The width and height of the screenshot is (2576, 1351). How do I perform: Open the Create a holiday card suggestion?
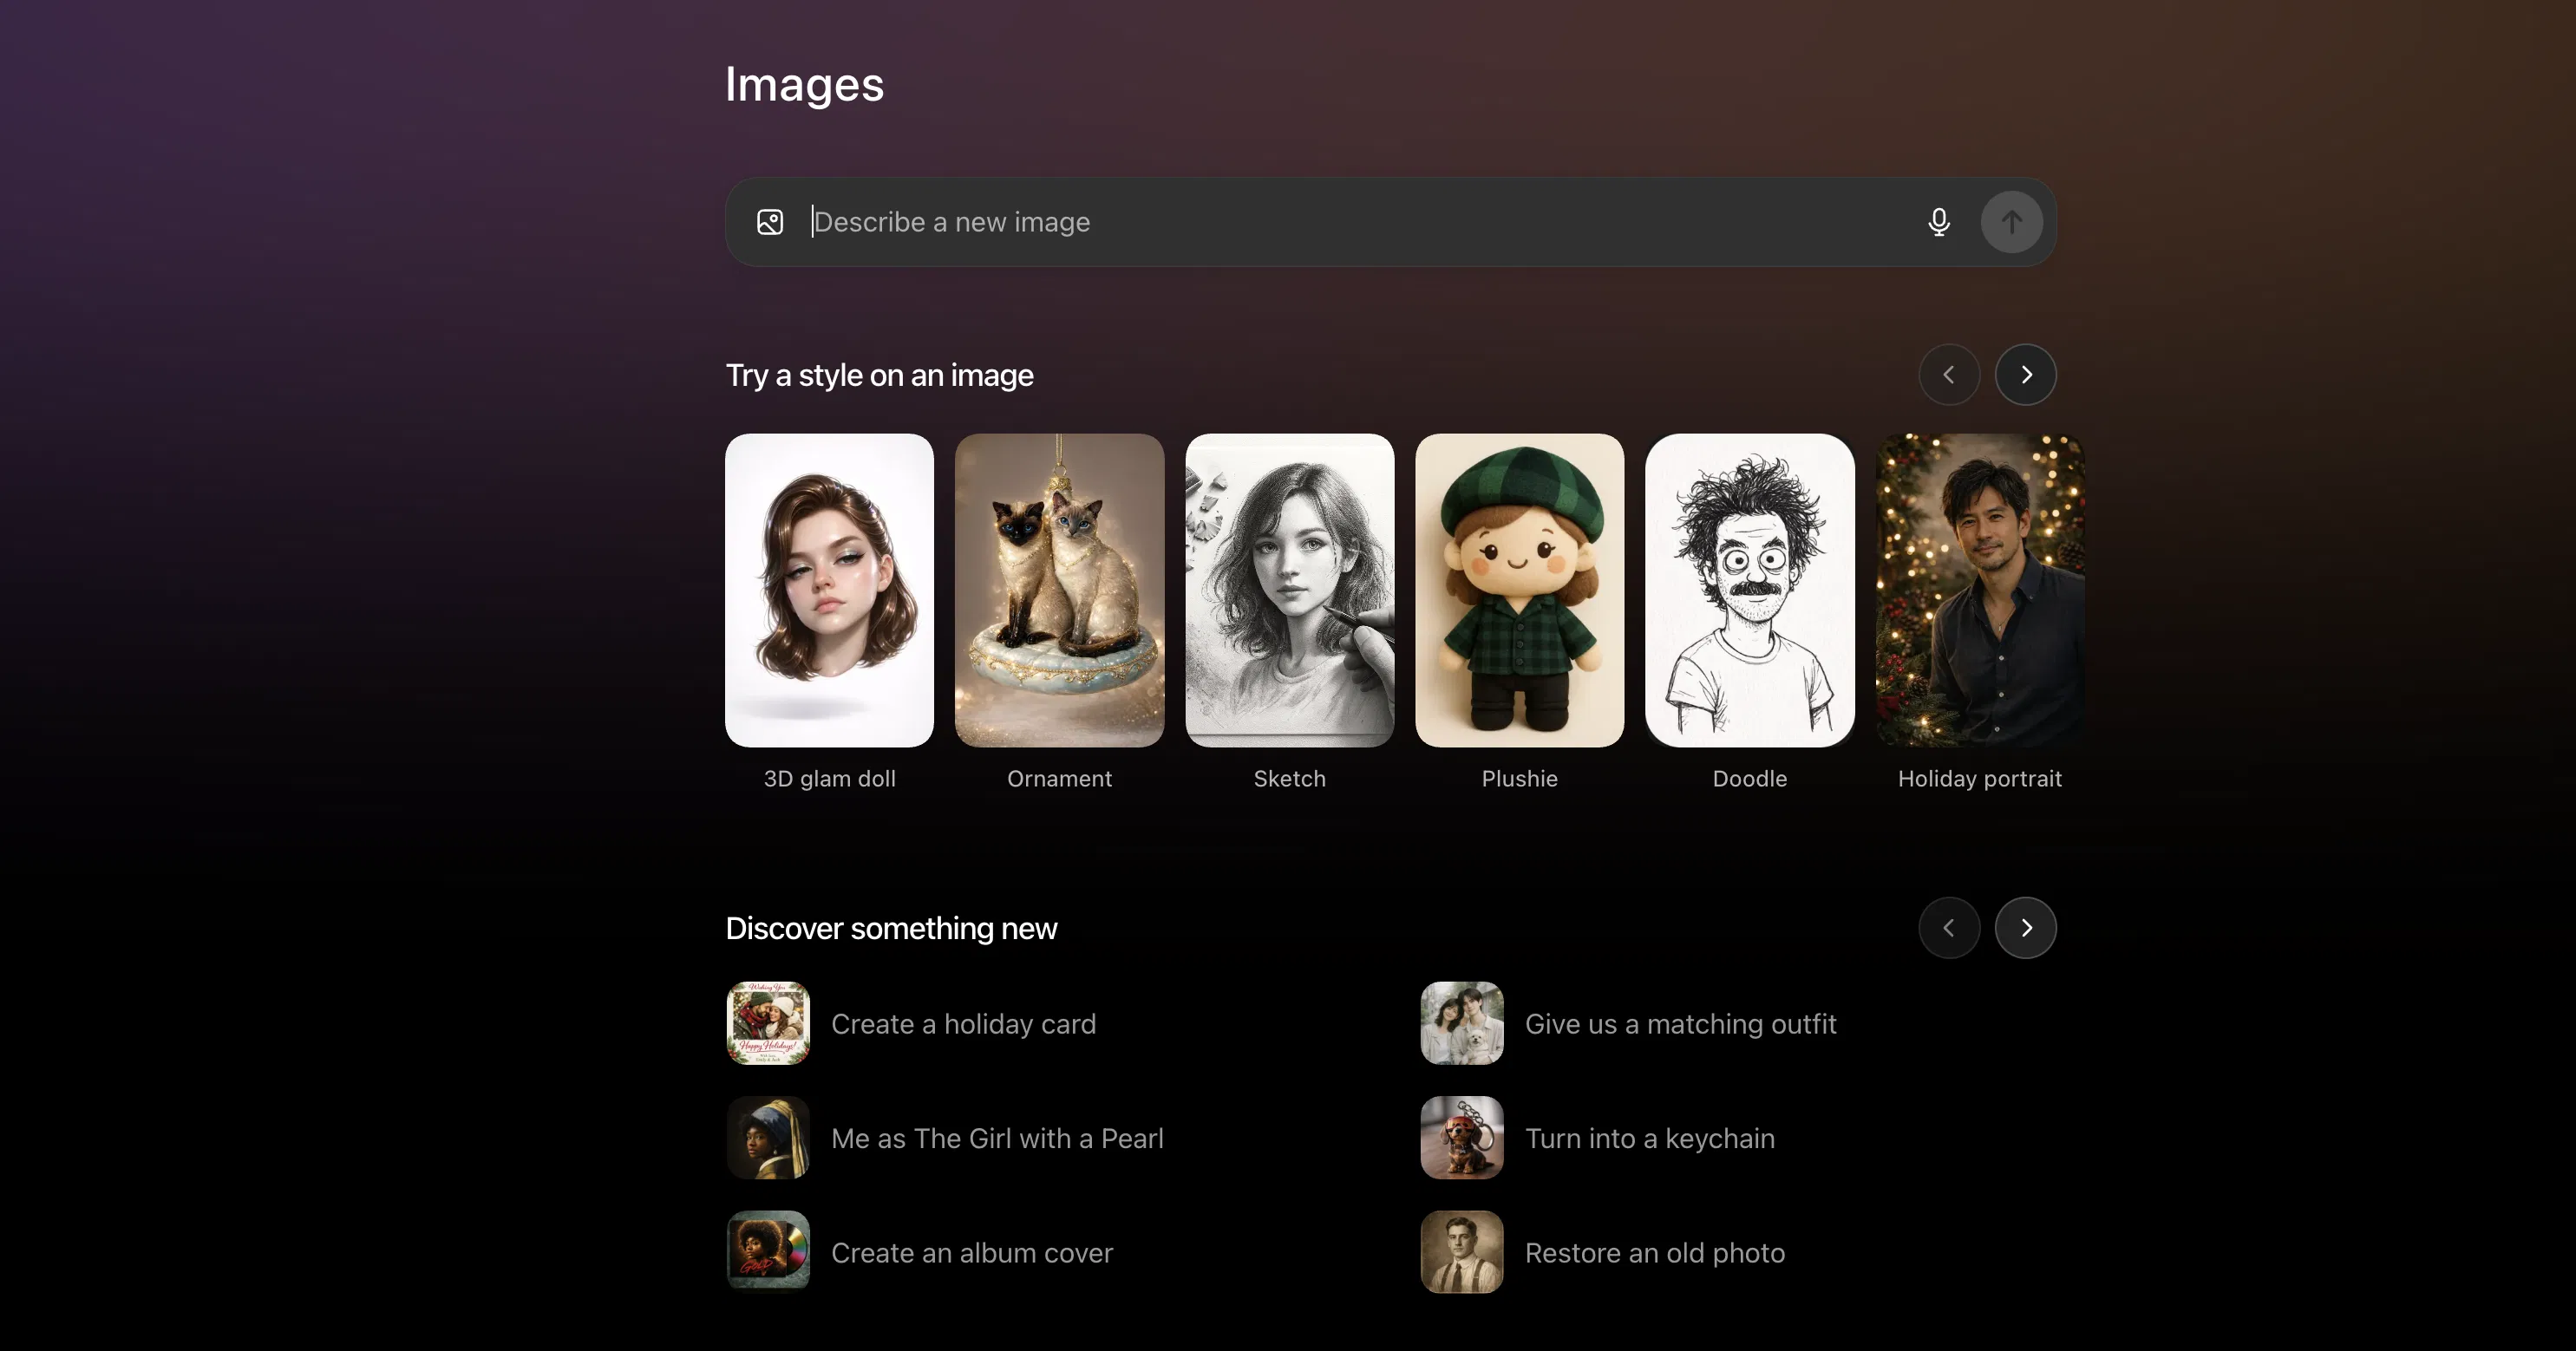pos(963,1023)
